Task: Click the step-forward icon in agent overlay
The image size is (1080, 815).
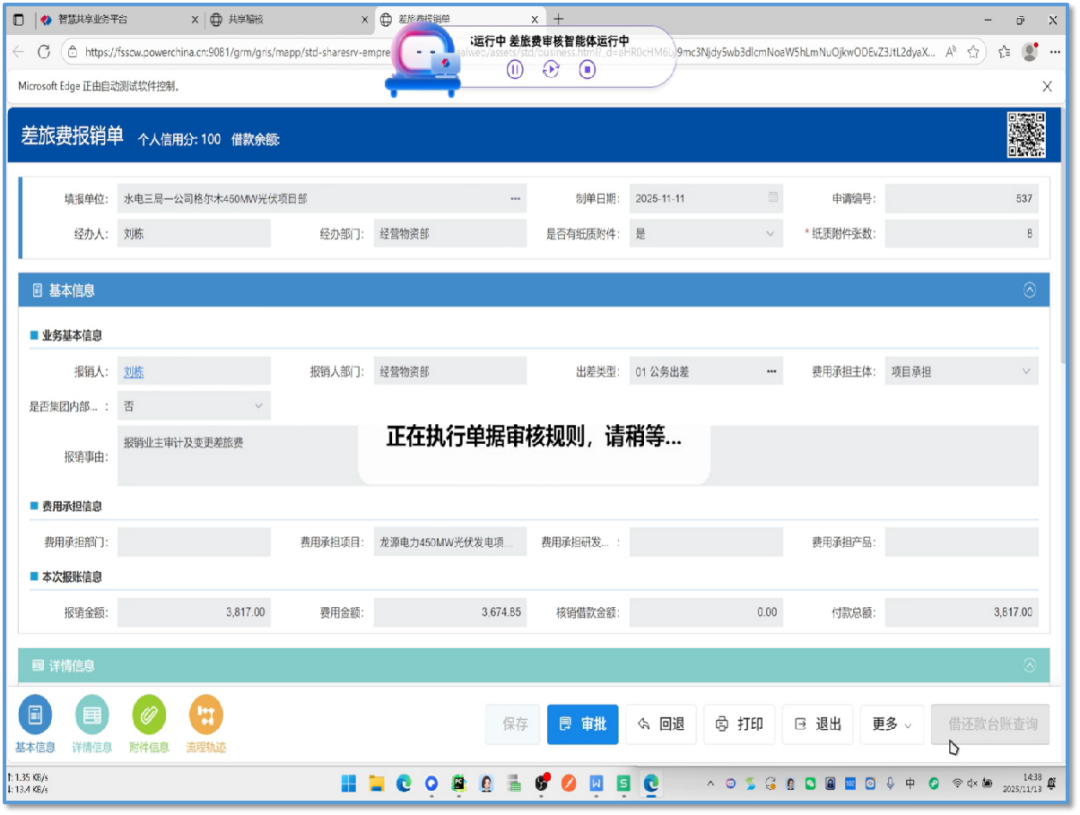Action: (550, 69)
